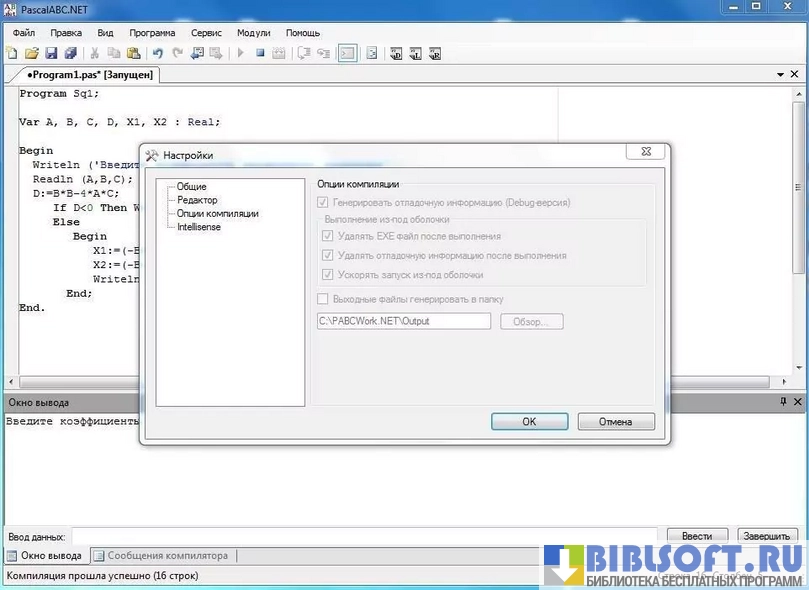809x590 pixels.
Task: Open the document tab list dropdown arrow
Action: tap(781, 75)
